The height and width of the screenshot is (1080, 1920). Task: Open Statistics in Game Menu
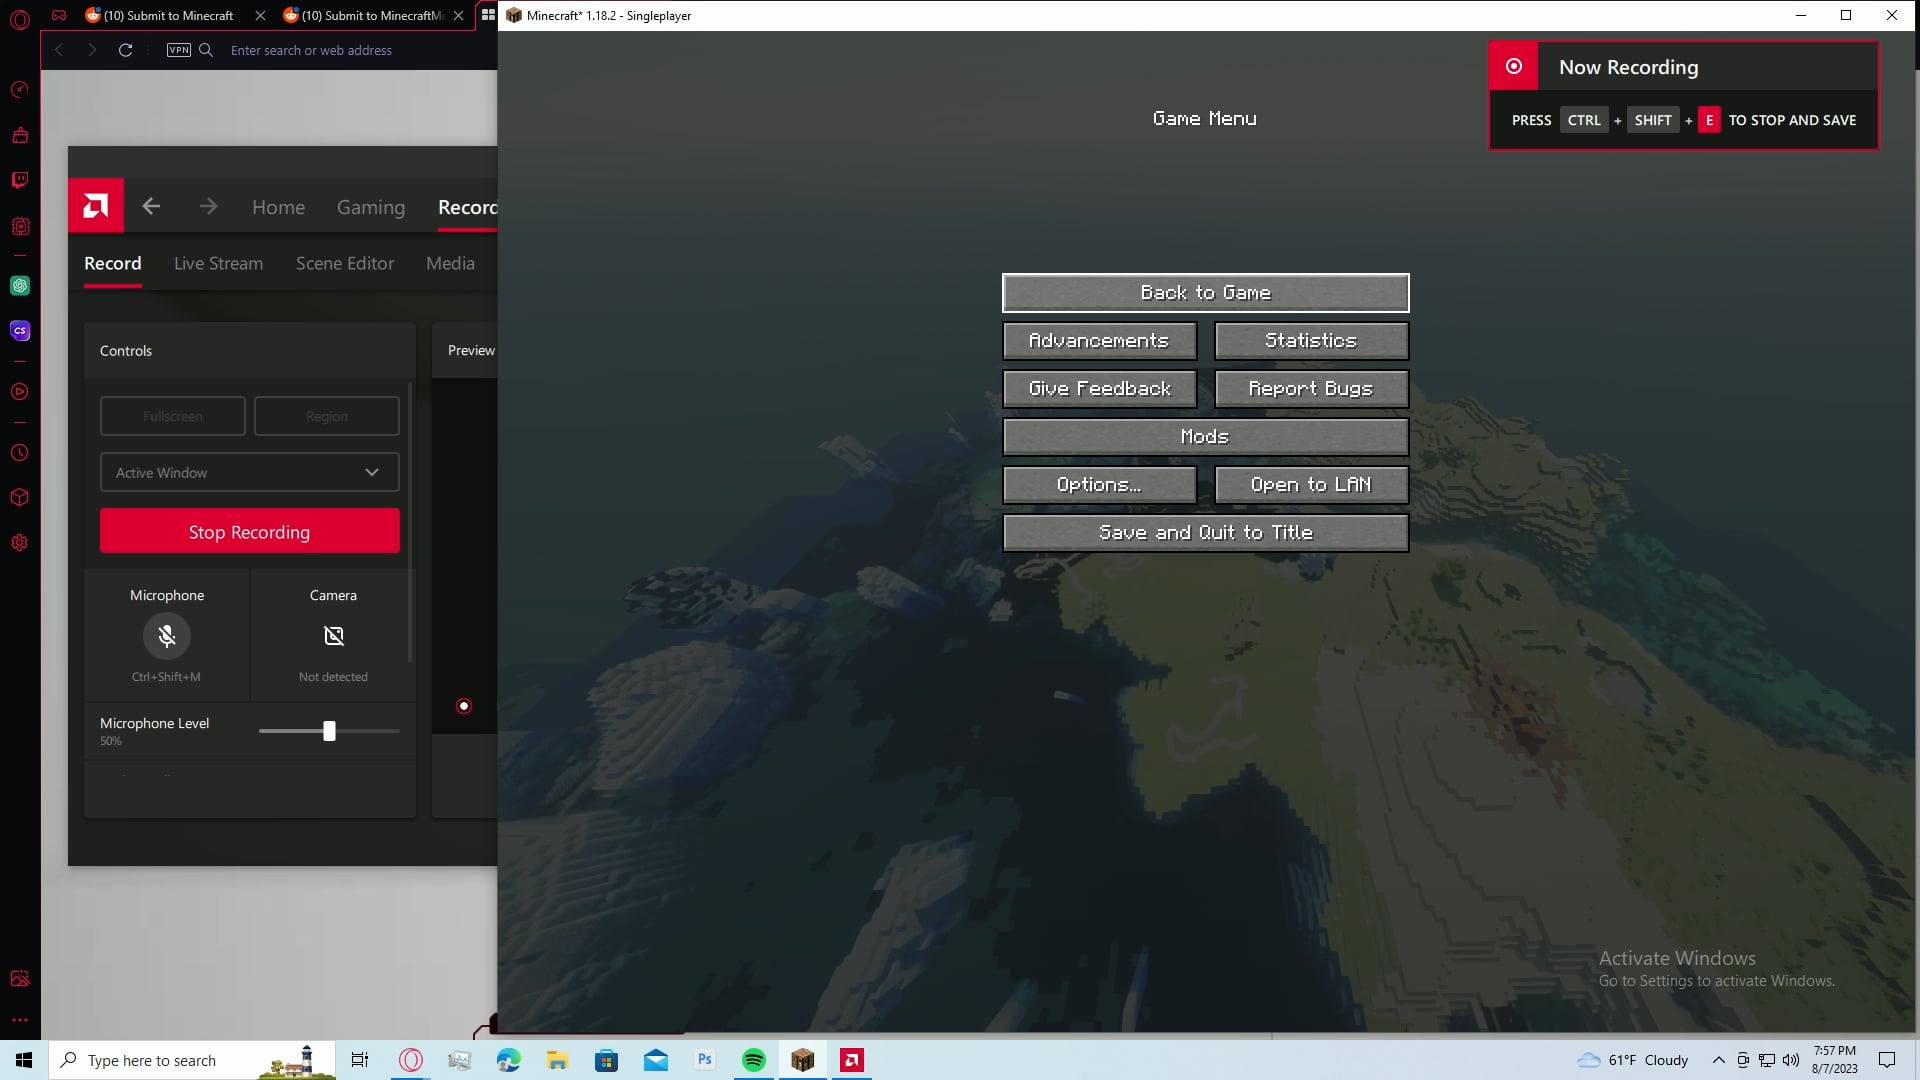coord(1311,341)
